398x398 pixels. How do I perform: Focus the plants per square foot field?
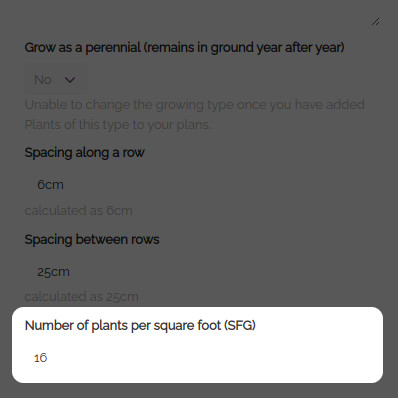[x=197, y=358]
